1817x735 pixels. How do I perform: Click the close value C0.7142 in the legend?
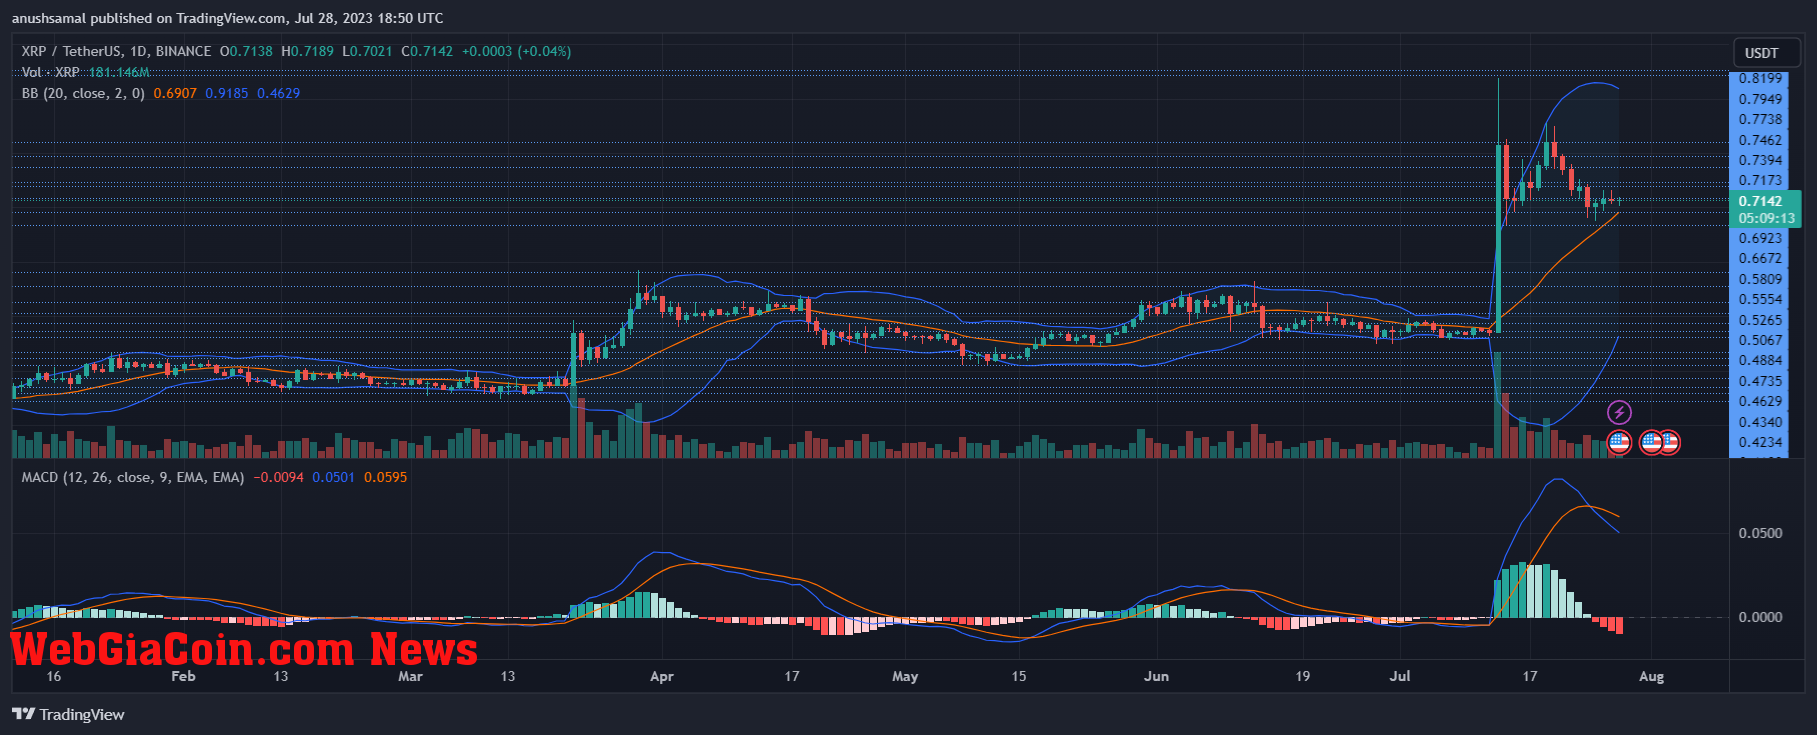tap(427, 51)
